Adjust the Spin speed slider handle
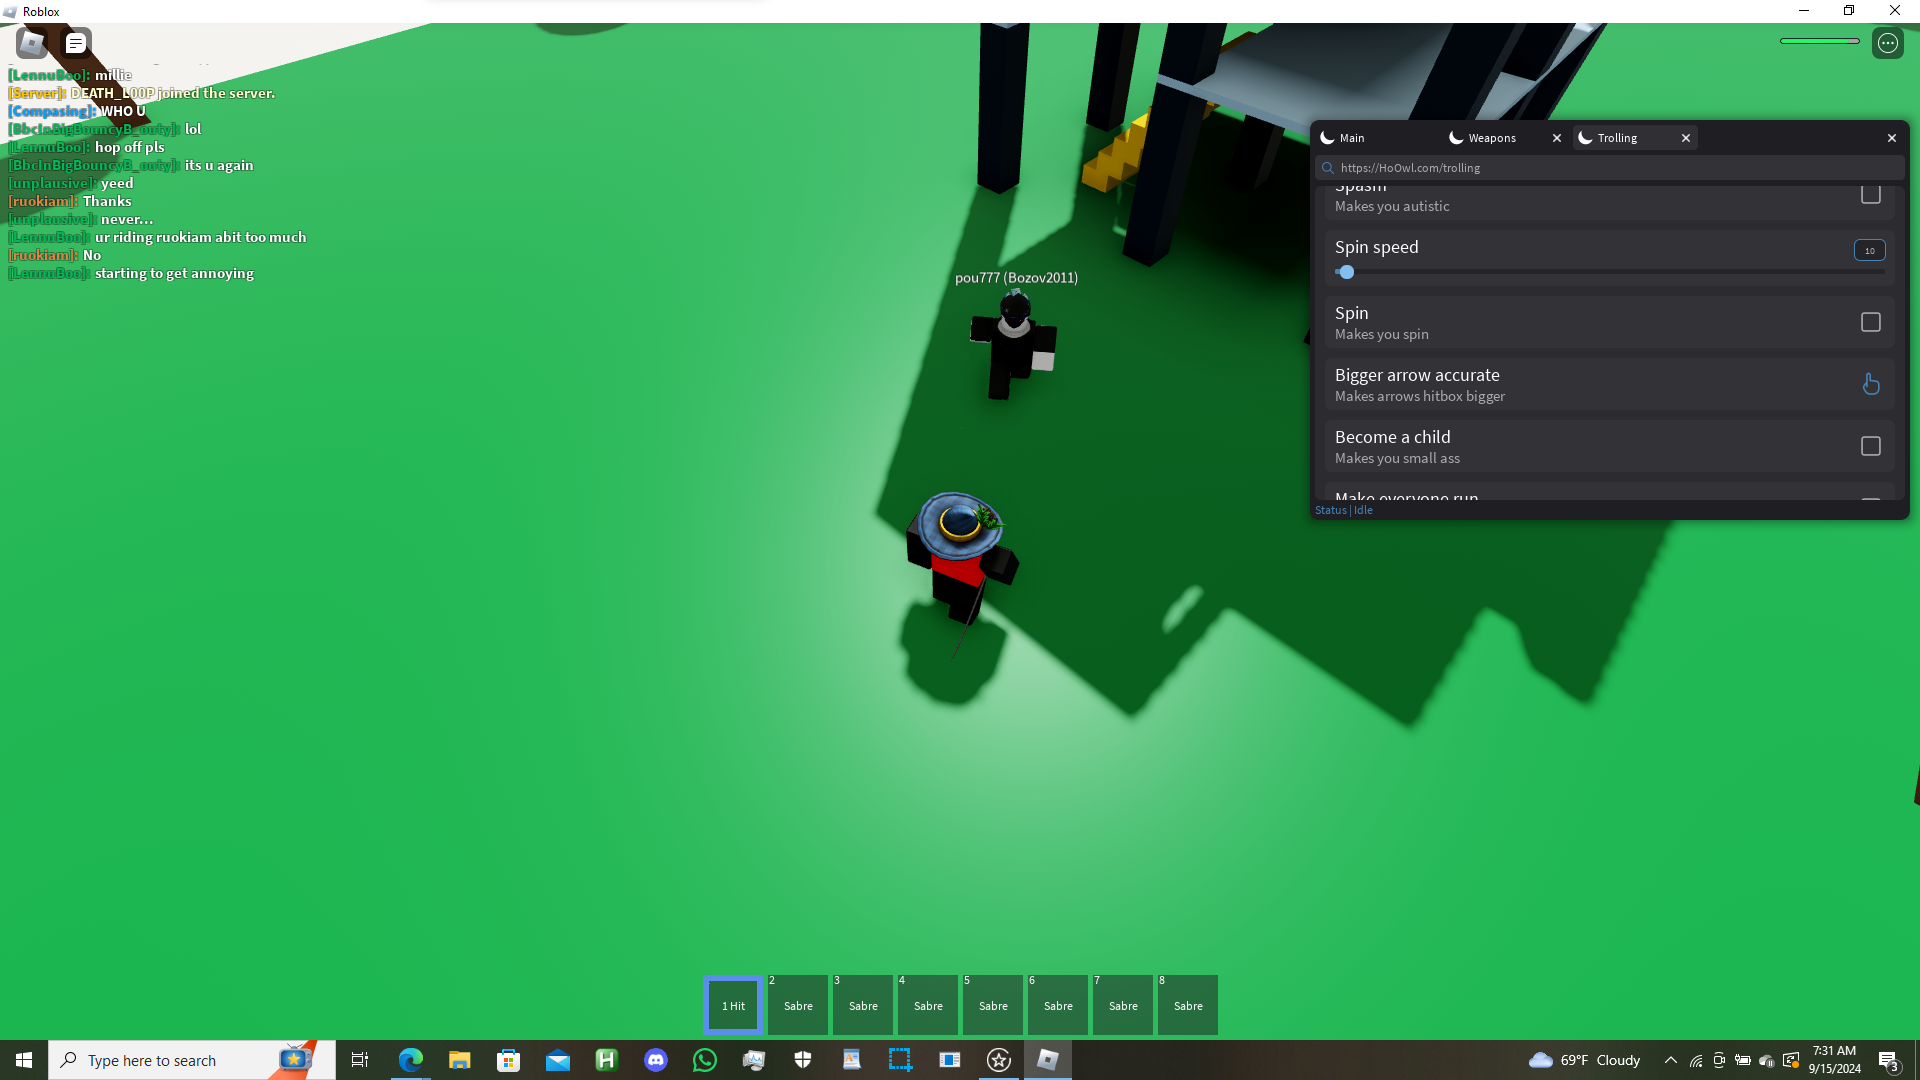This screenshot has width=1920, height=1080. pyautogui.click(x=1347, y=272)
